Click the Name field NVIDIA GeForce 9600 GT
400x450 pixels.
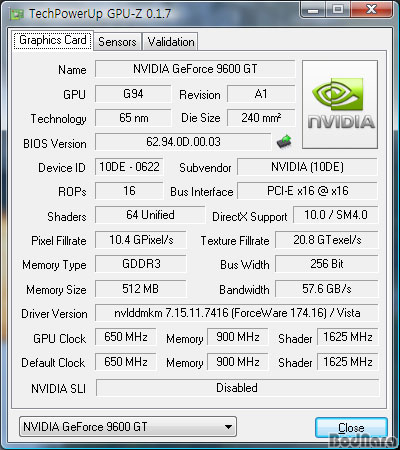(195, 69)
